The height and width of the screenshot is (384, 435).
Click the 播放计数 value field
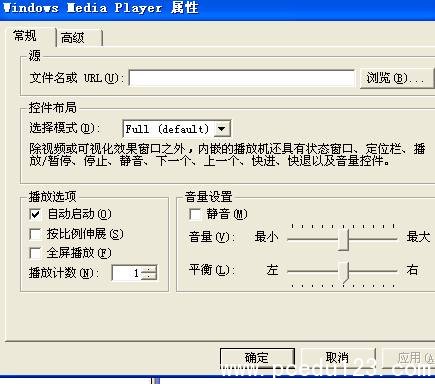tap(126, 273)
